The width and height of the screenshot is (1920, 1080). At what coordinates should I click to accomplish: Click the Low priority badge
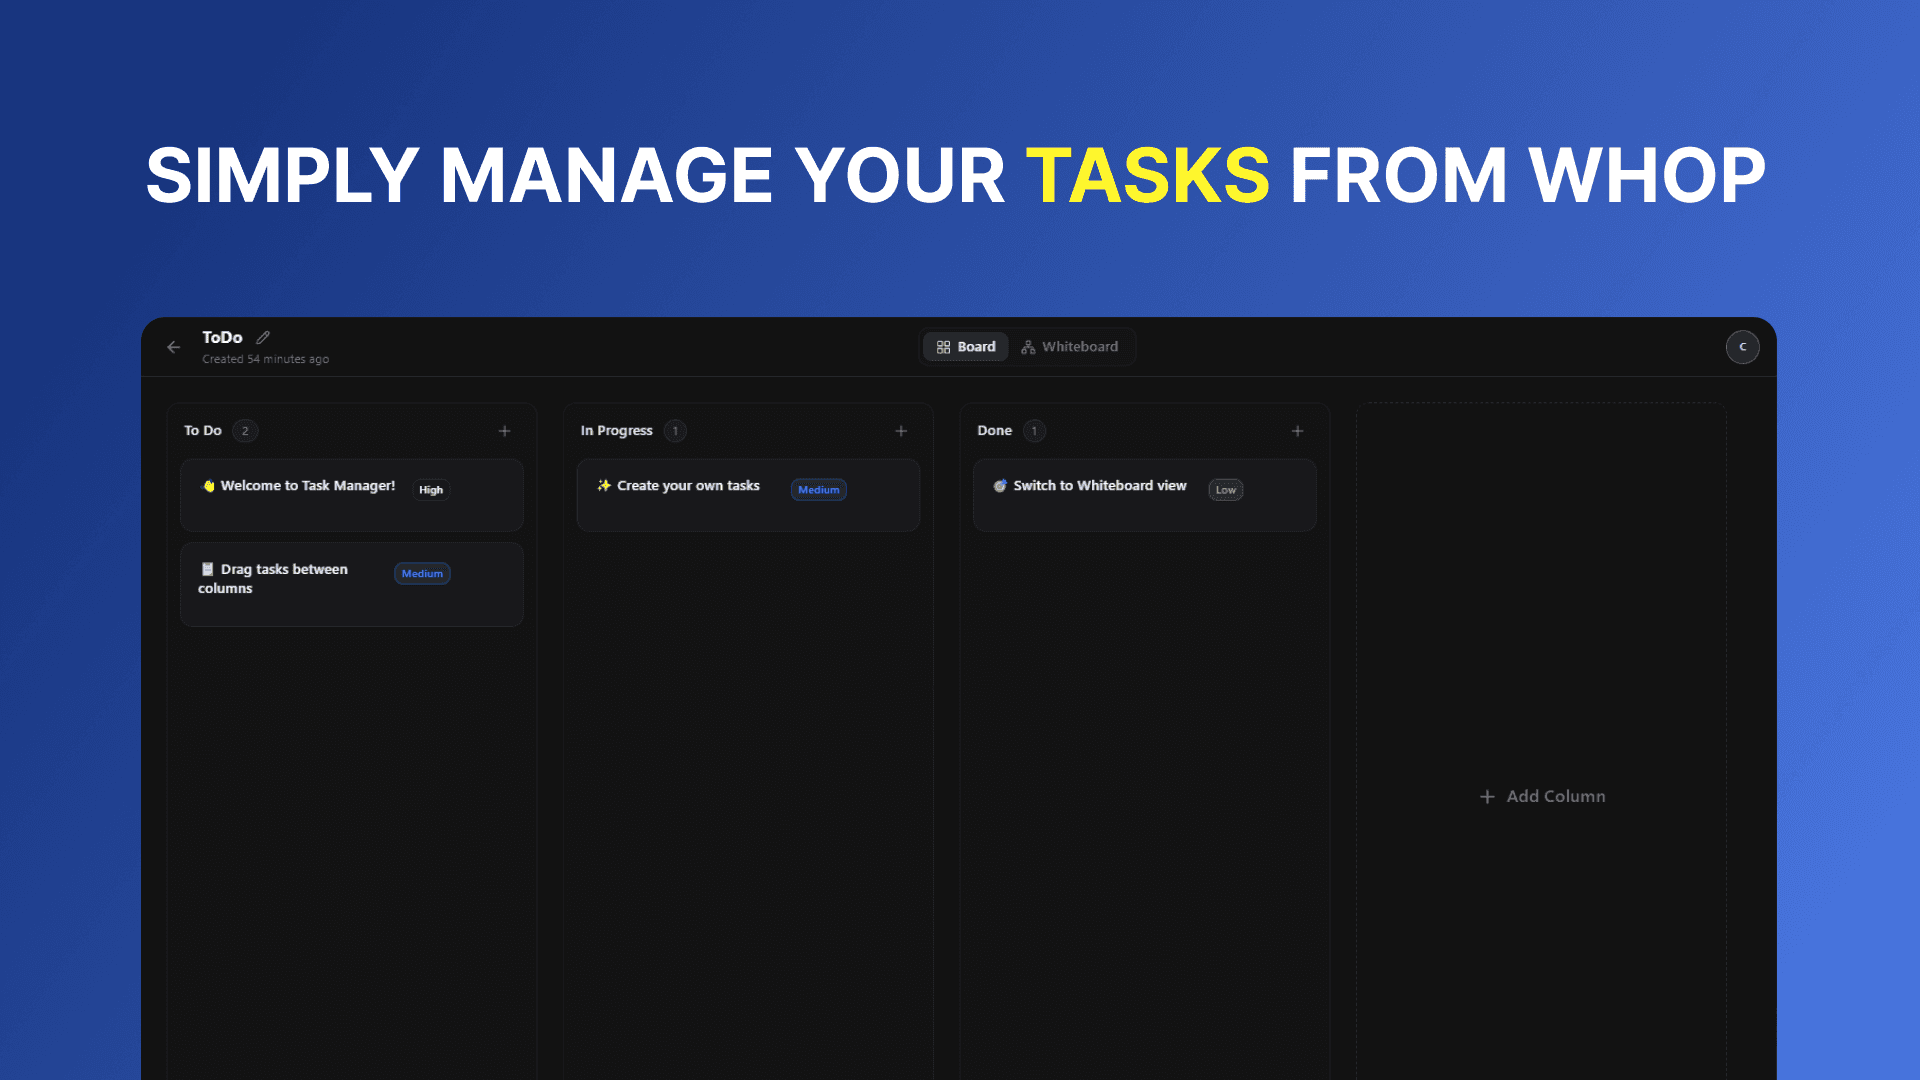point(1225,490)
